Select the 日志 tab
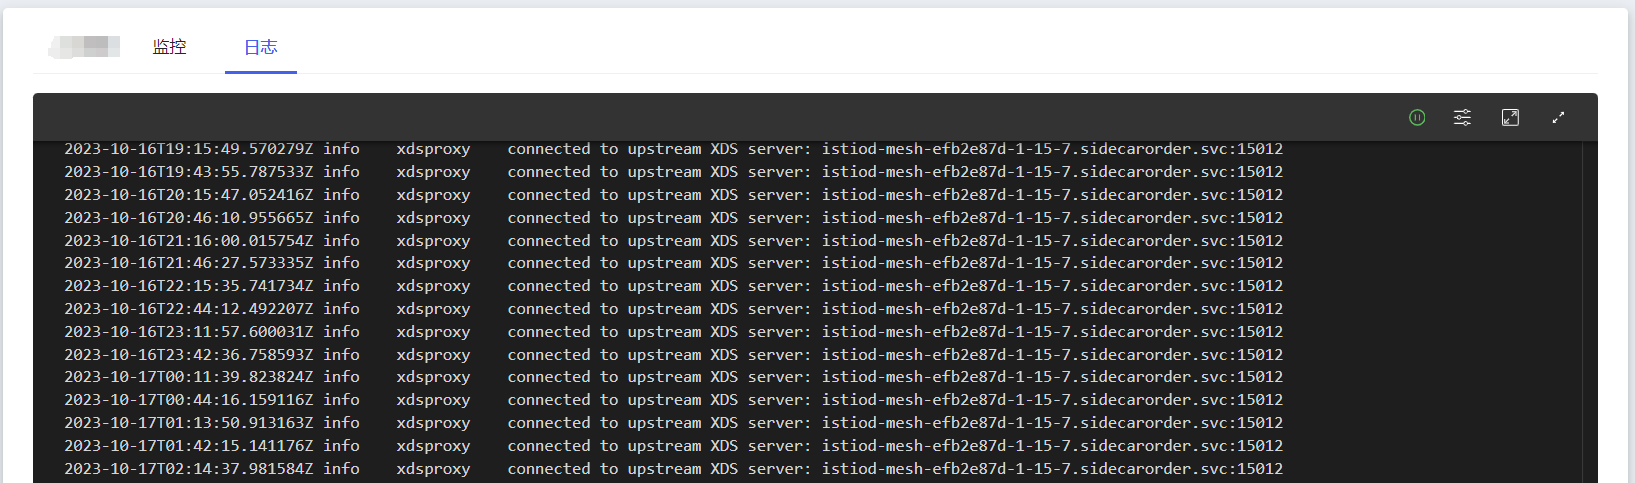The image size is (1635, 483). 261,47
